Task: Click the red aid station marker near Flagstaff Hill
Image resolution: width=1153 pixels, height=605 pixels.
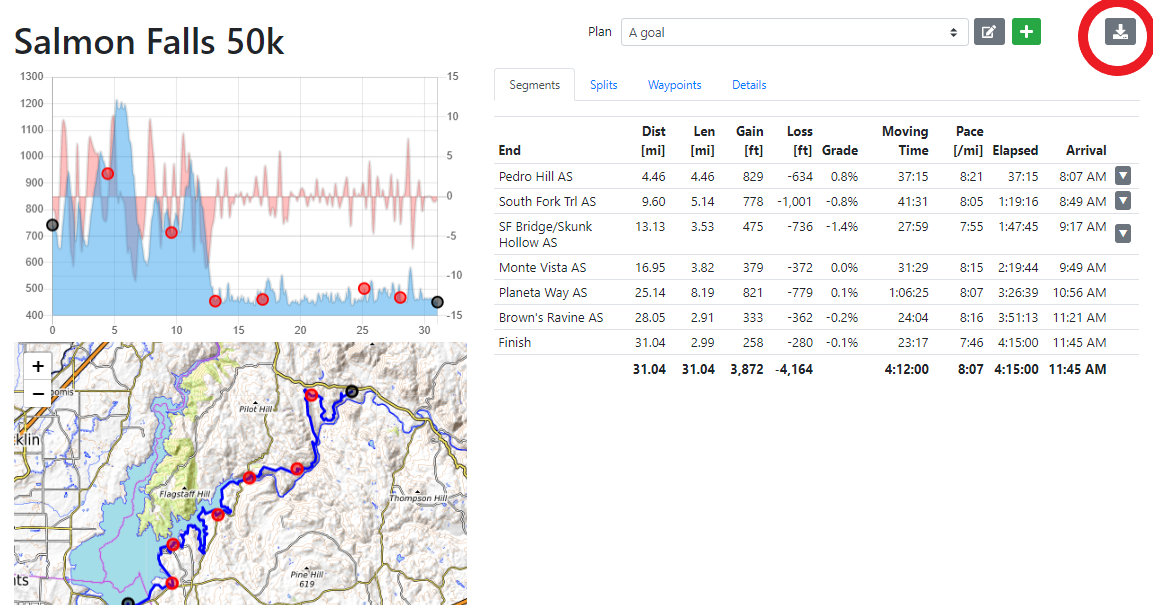Action: pos(218,516)
